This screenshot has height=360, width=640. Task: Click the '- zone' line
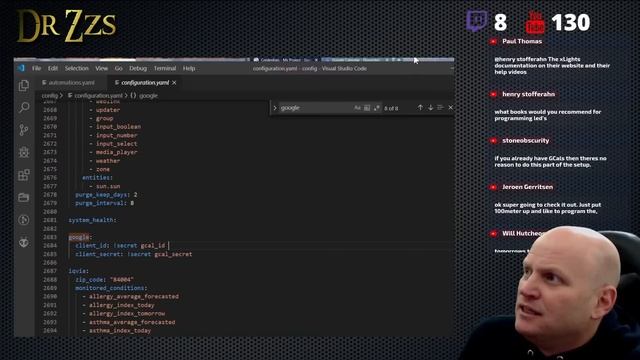pyautogui.click(x=99, y=169)
